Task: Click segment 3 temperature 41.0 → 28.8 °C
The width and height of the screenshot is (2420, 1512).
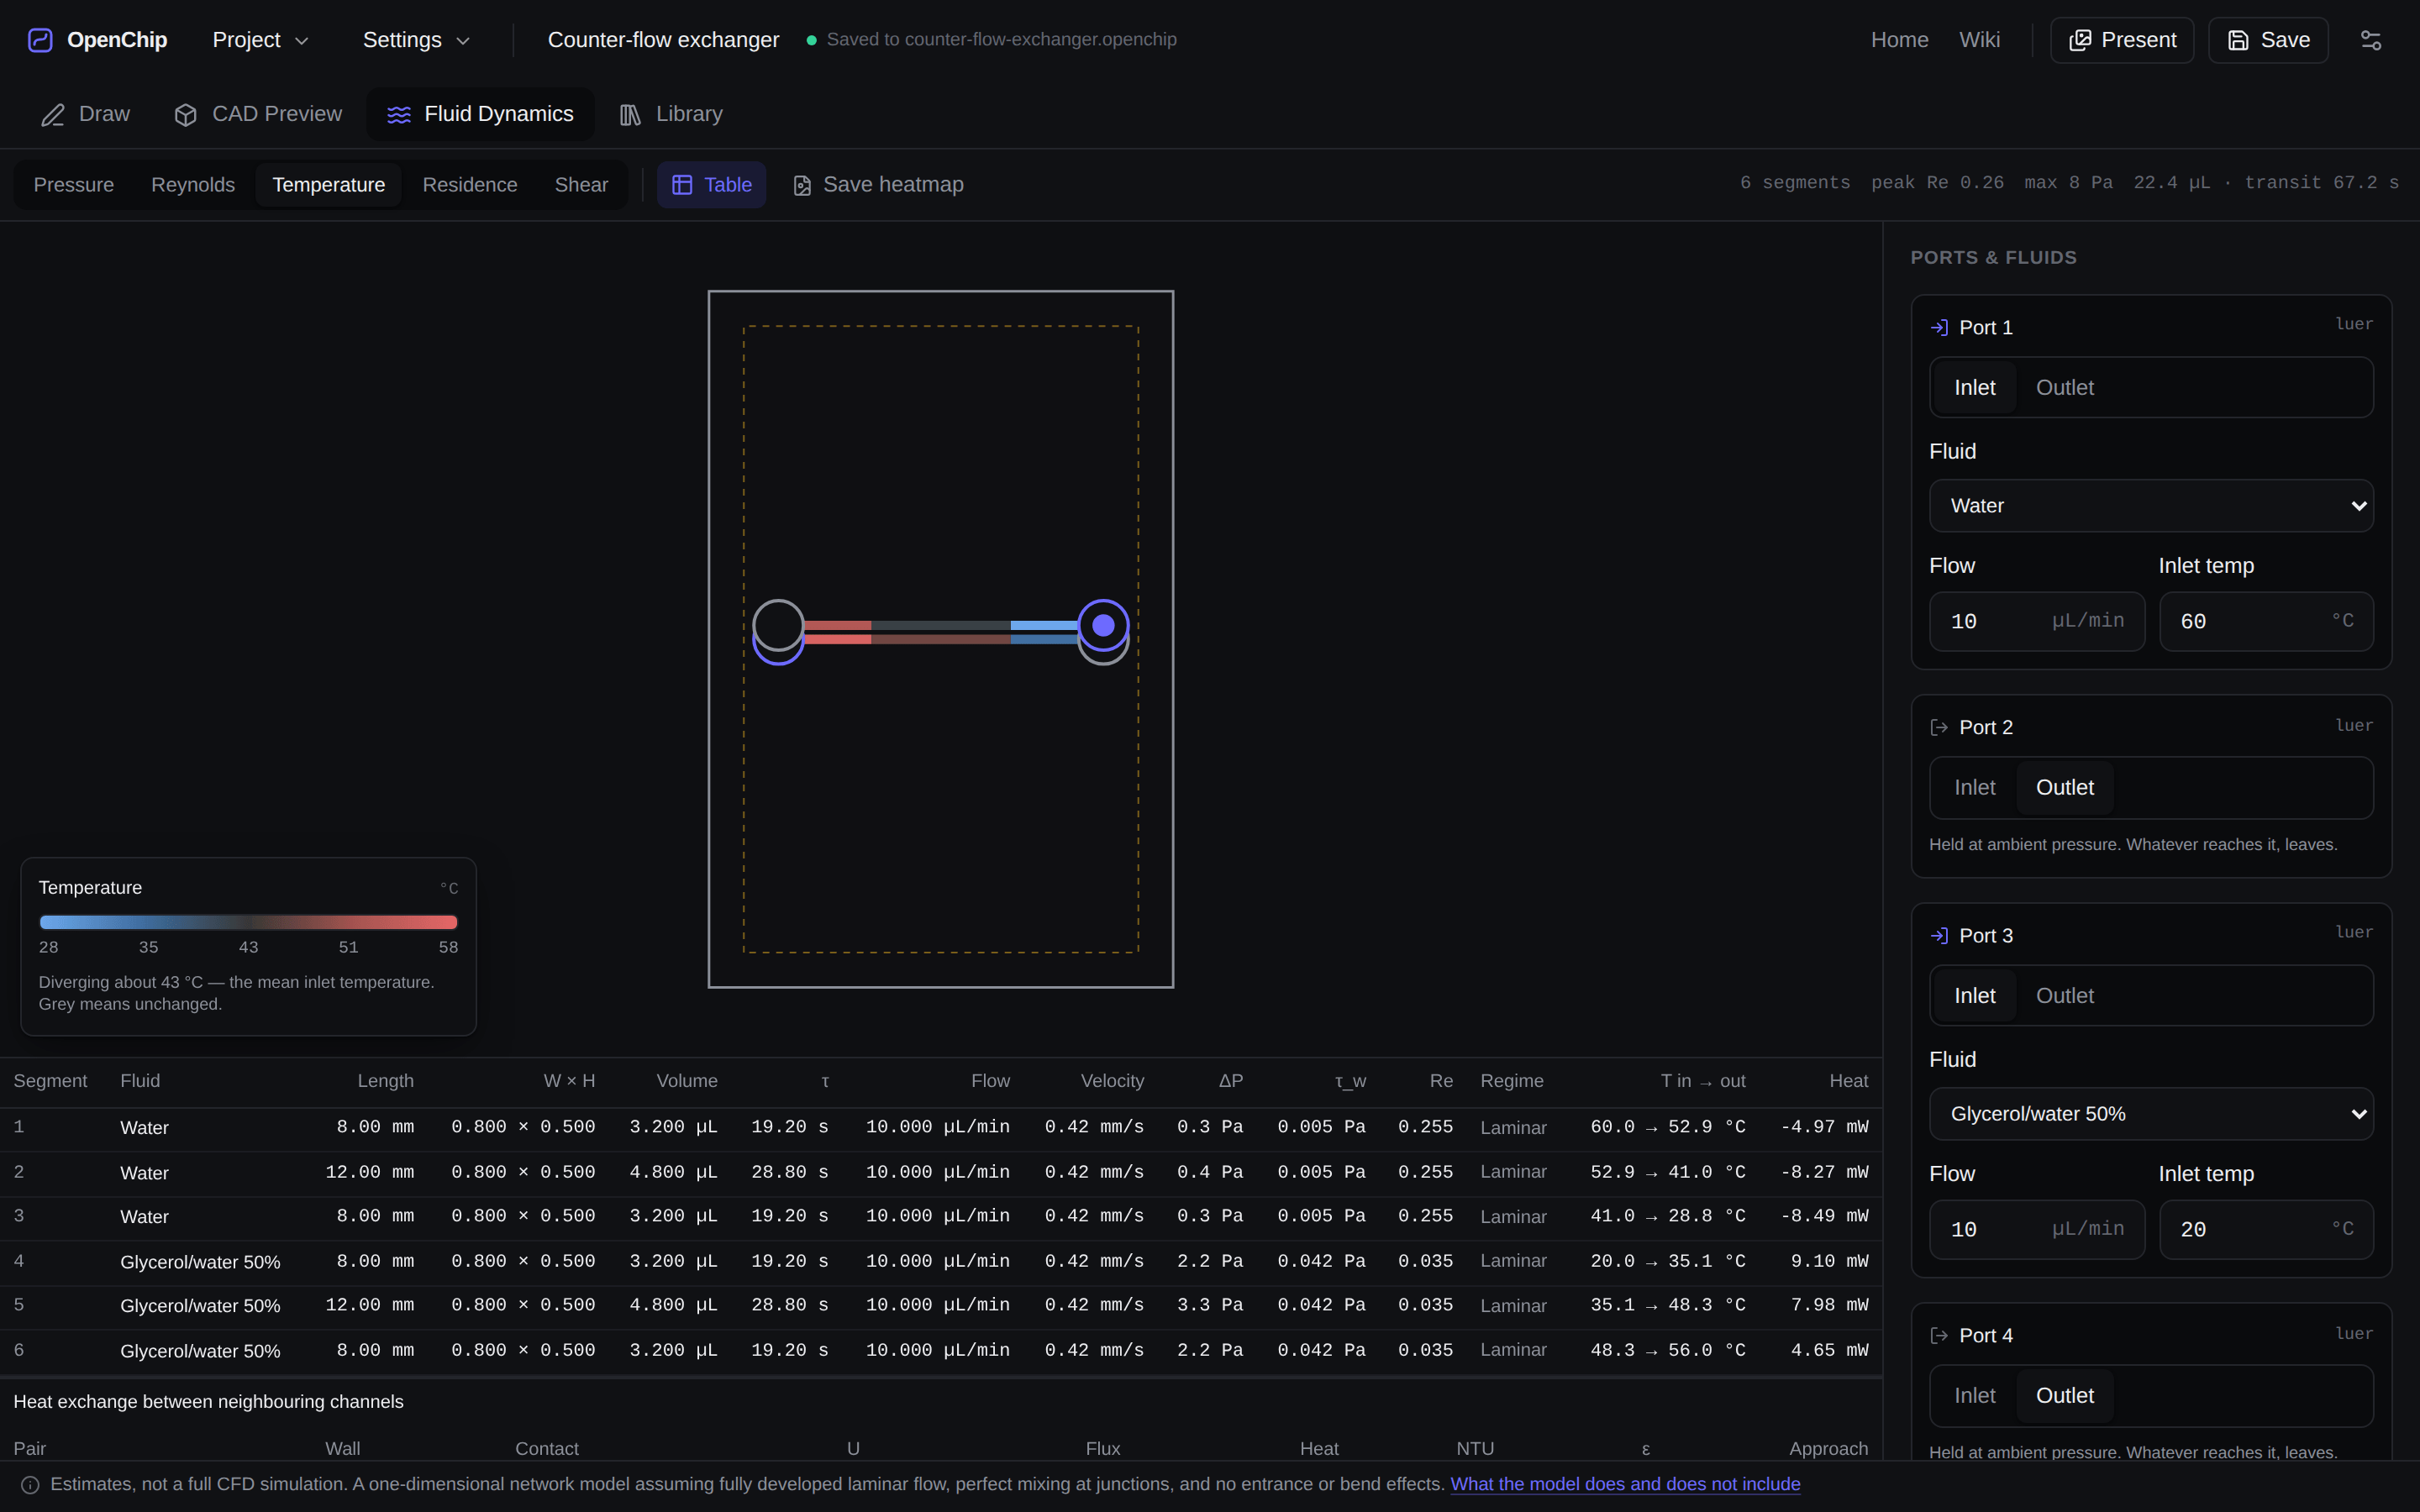Action: click(1668, 1217)
